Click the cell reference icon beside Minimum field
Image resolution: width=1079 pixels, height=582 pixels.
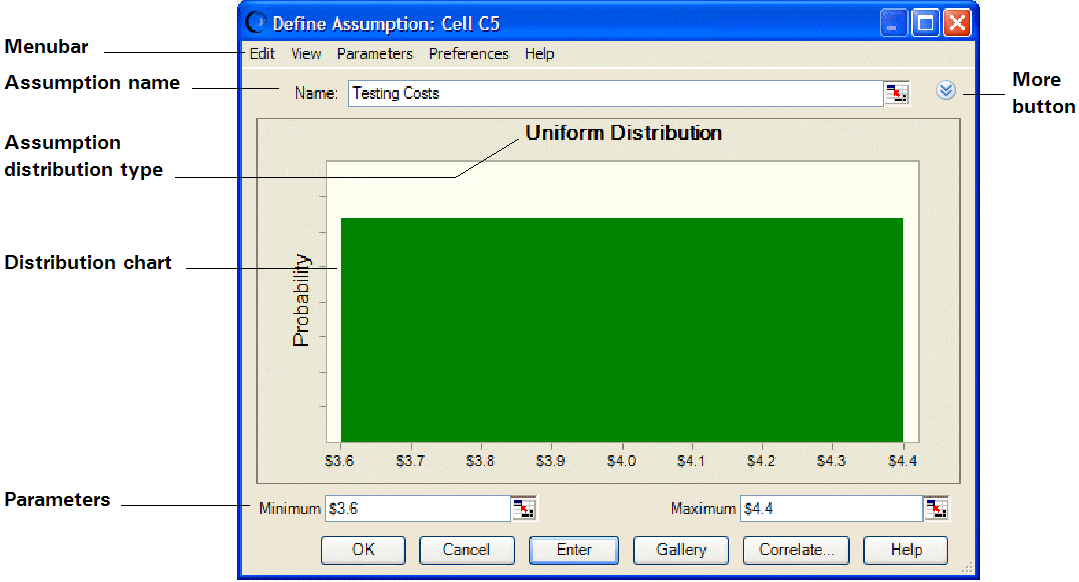point(524,508)
